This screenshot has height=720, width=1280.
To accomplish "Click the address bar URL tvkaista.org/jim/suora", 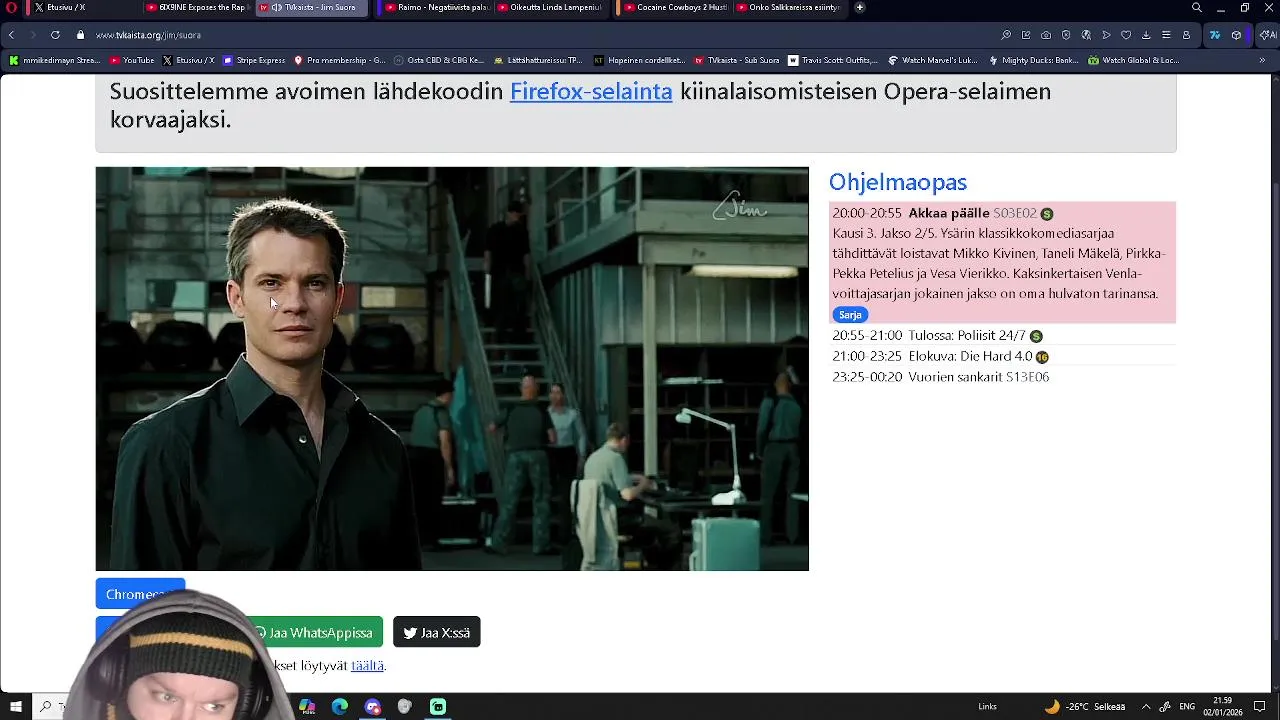I will 148,35.
